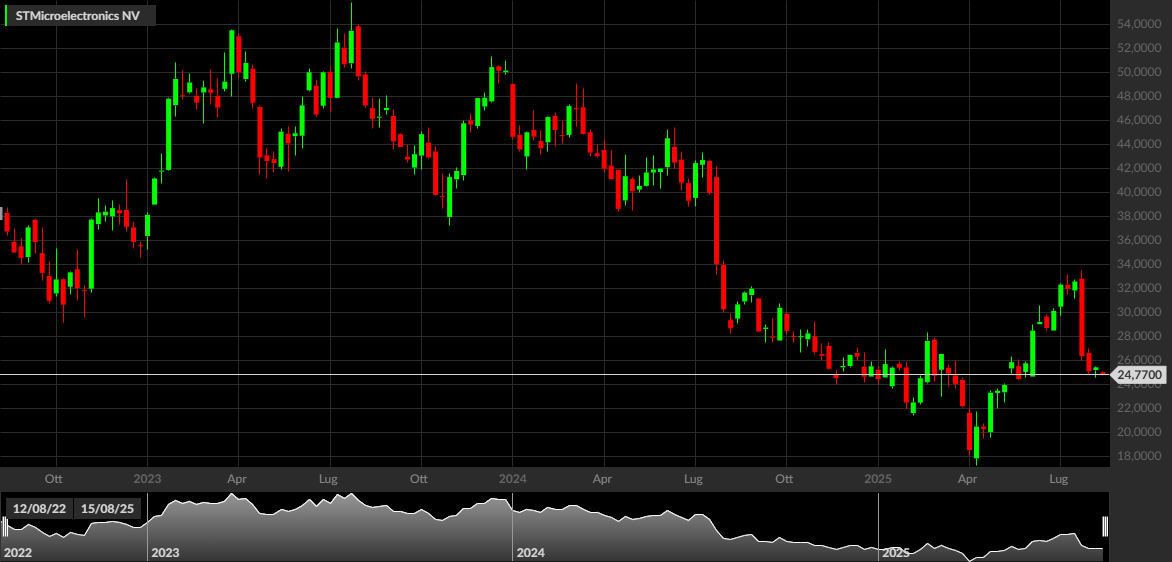Click the 28,0000 price axis label

coord(1139,336)
